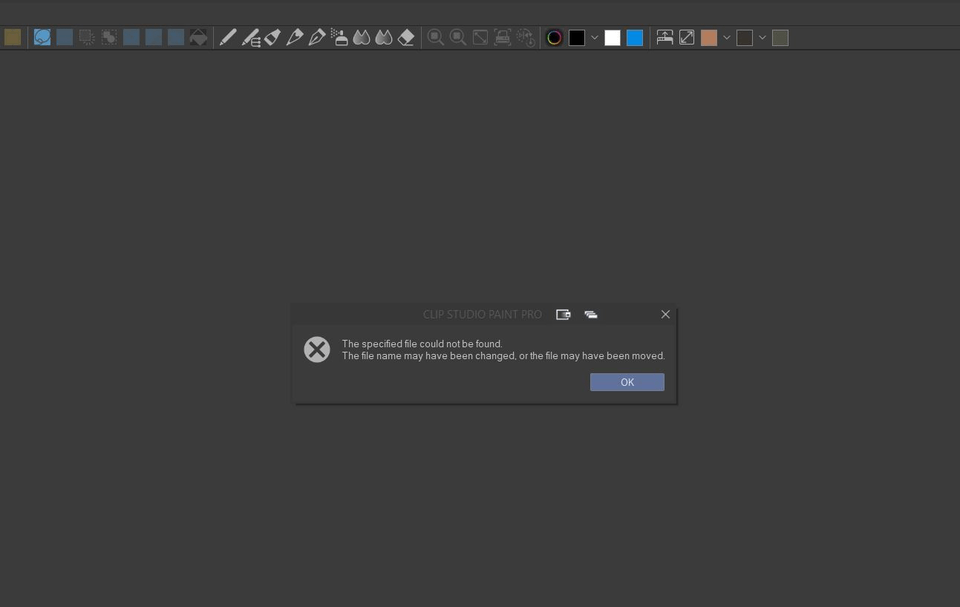Select the white main color swatch
This screenshot has height=607, width=960.
pos(611,37)
